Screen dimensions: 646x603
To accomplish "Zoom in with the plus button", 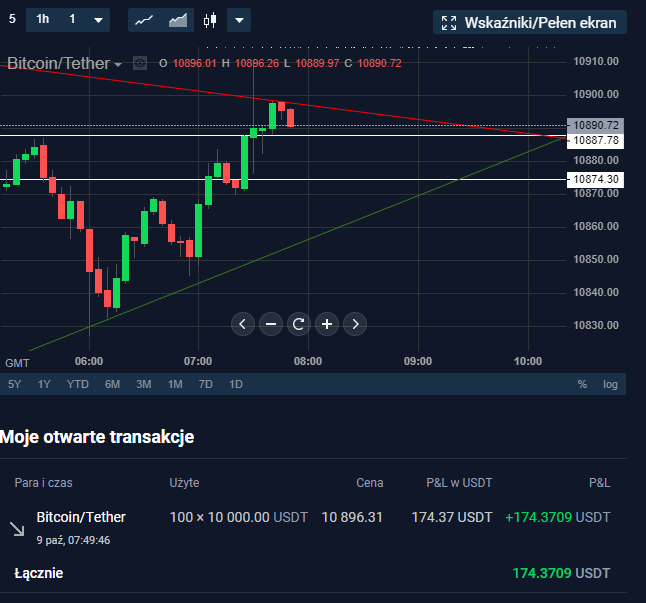I will click(x=327, y=324).
